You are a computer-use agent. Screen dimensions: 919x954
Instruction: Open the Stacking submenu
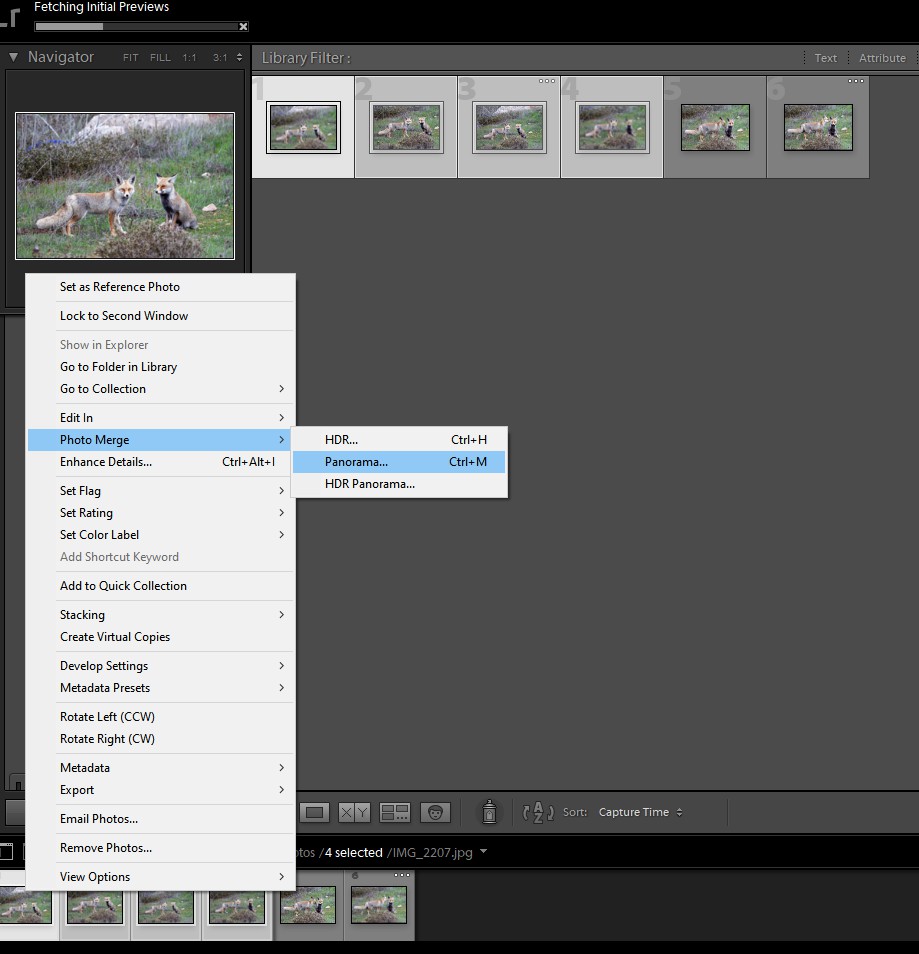tap(162, 615)
